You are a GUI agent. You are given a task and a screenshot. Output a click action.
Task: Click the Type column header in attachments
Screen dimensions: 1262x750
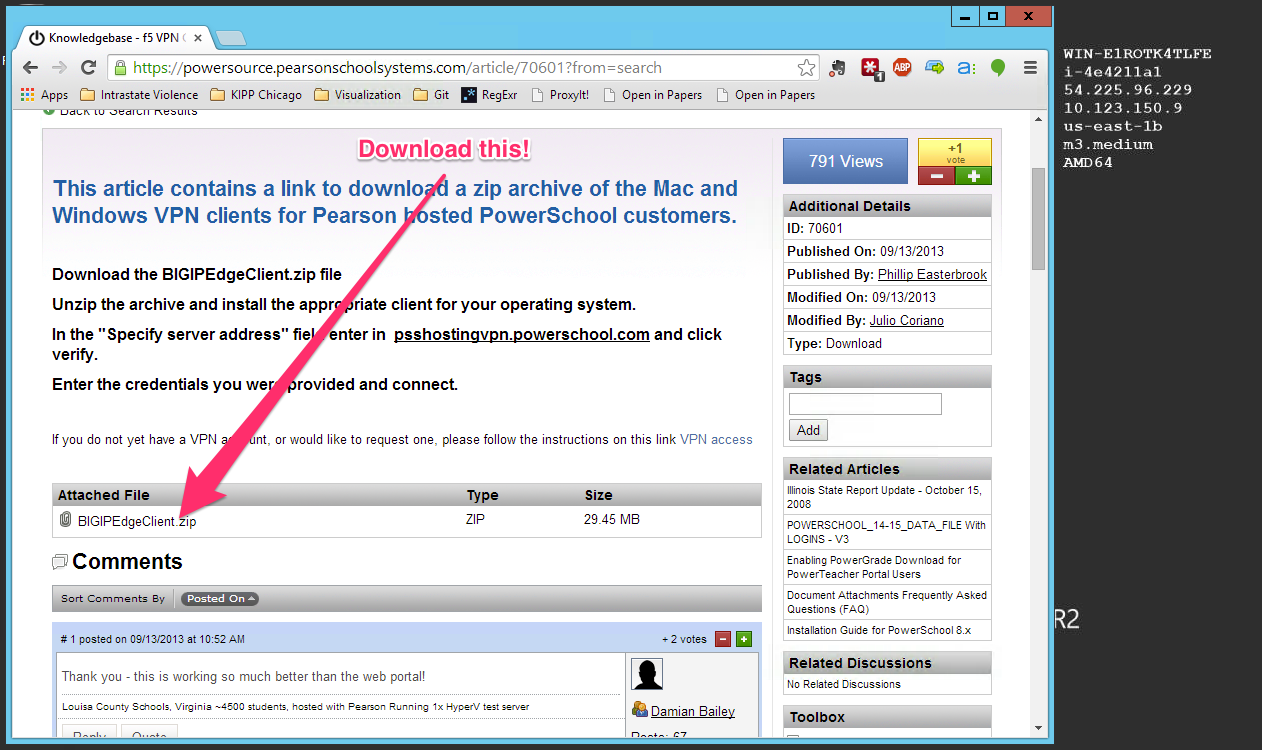pyautogui.click(x=482, y=495)
